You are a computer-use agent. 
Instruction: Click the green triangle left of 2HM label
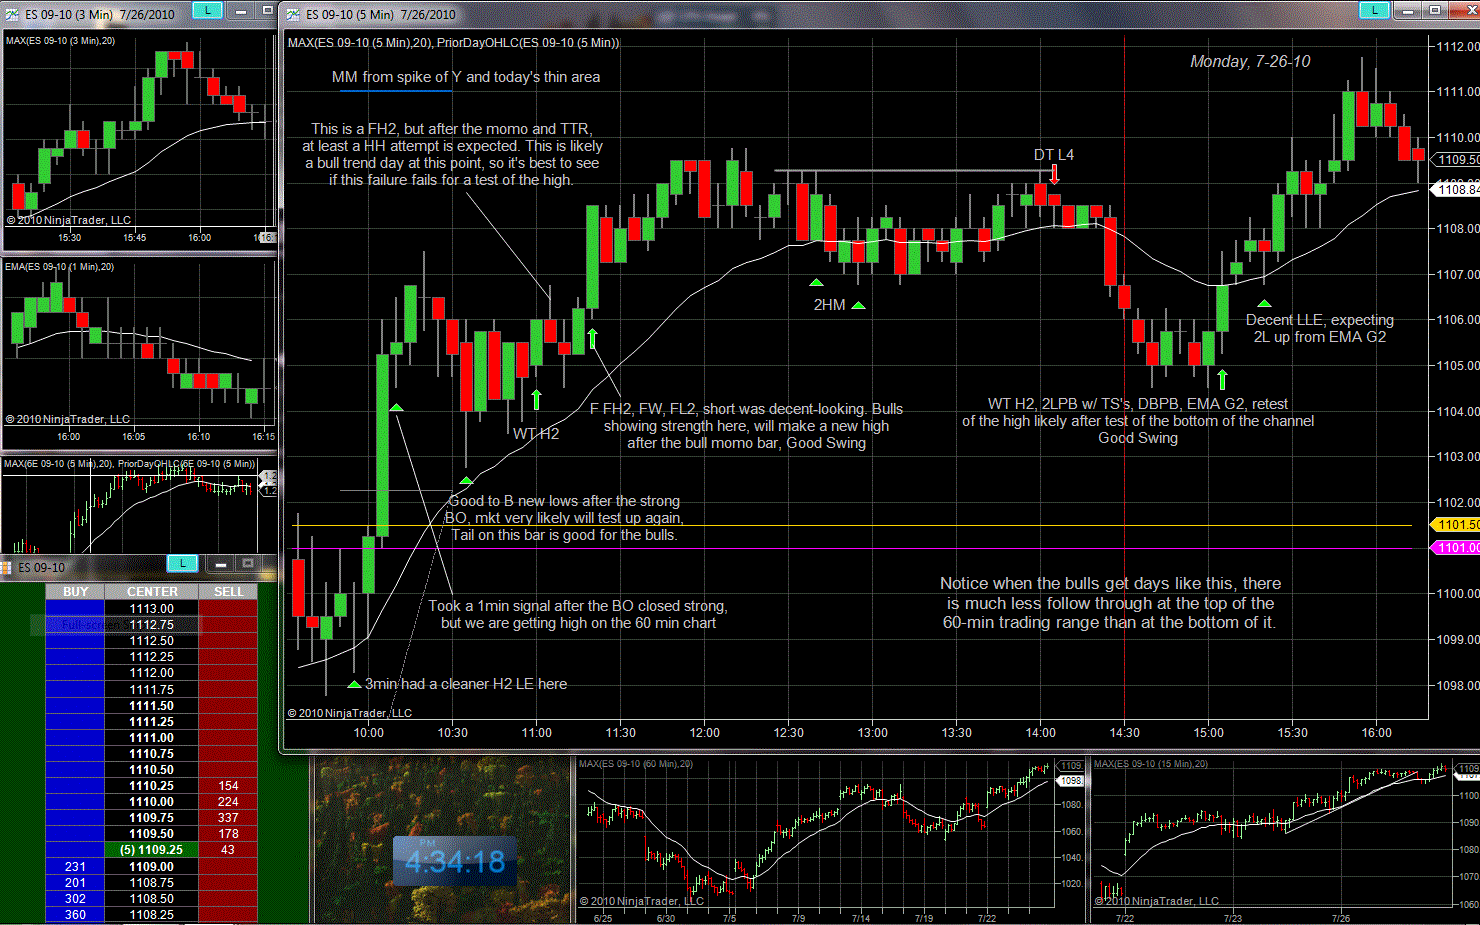click(x=816, y=283)
